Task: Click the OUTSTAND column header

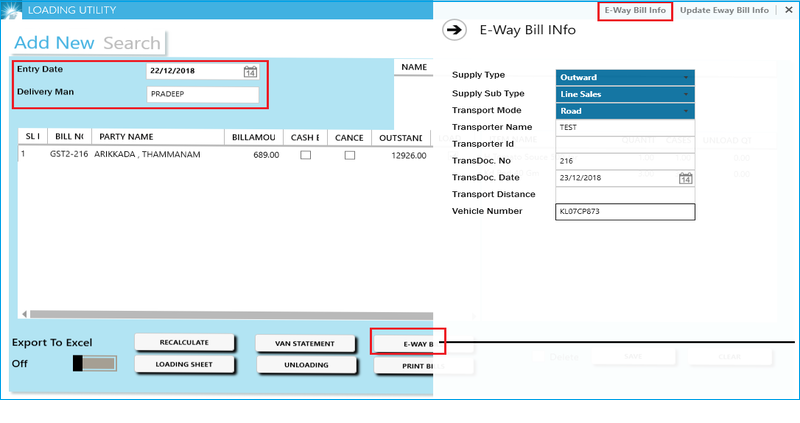Action: tap(402, 138)
